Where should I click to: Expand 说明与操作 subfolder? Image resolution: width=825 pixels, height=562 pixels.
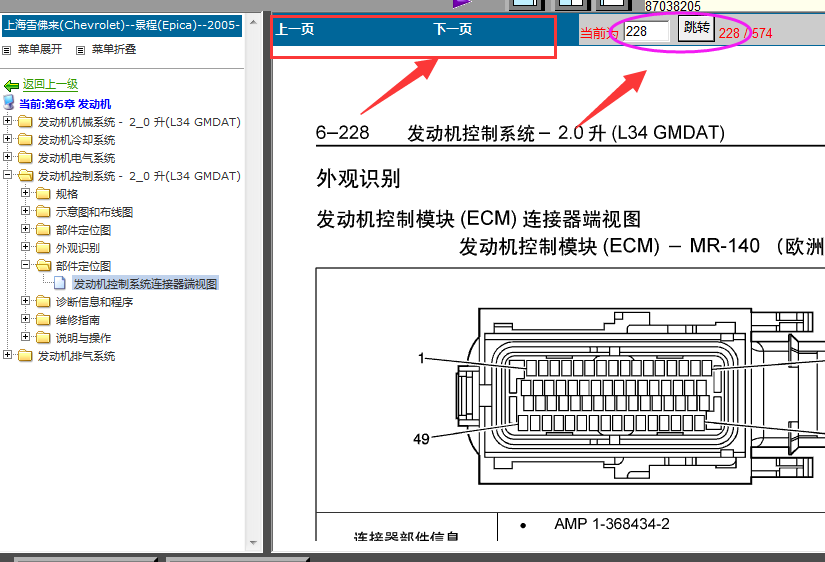25,336
